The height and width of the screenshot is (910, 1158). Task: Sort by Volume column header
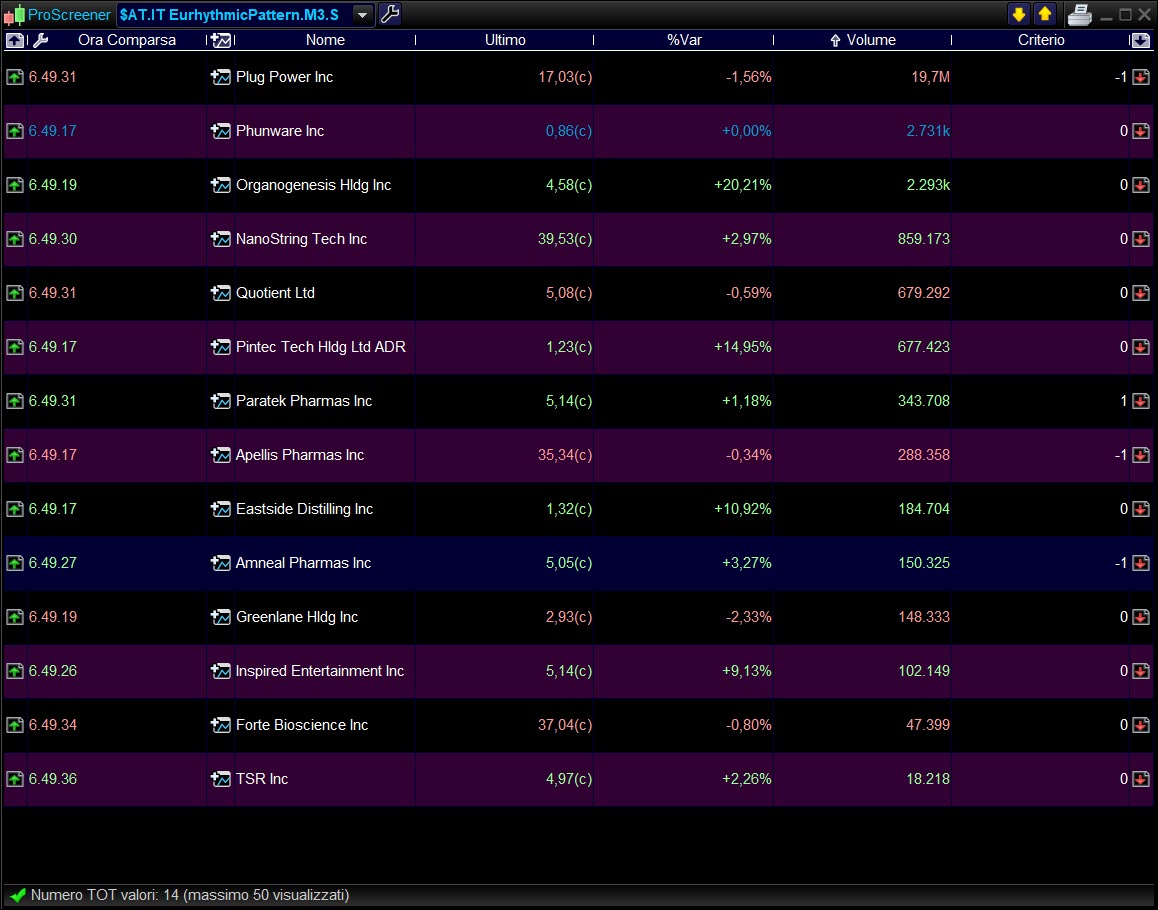871,40
